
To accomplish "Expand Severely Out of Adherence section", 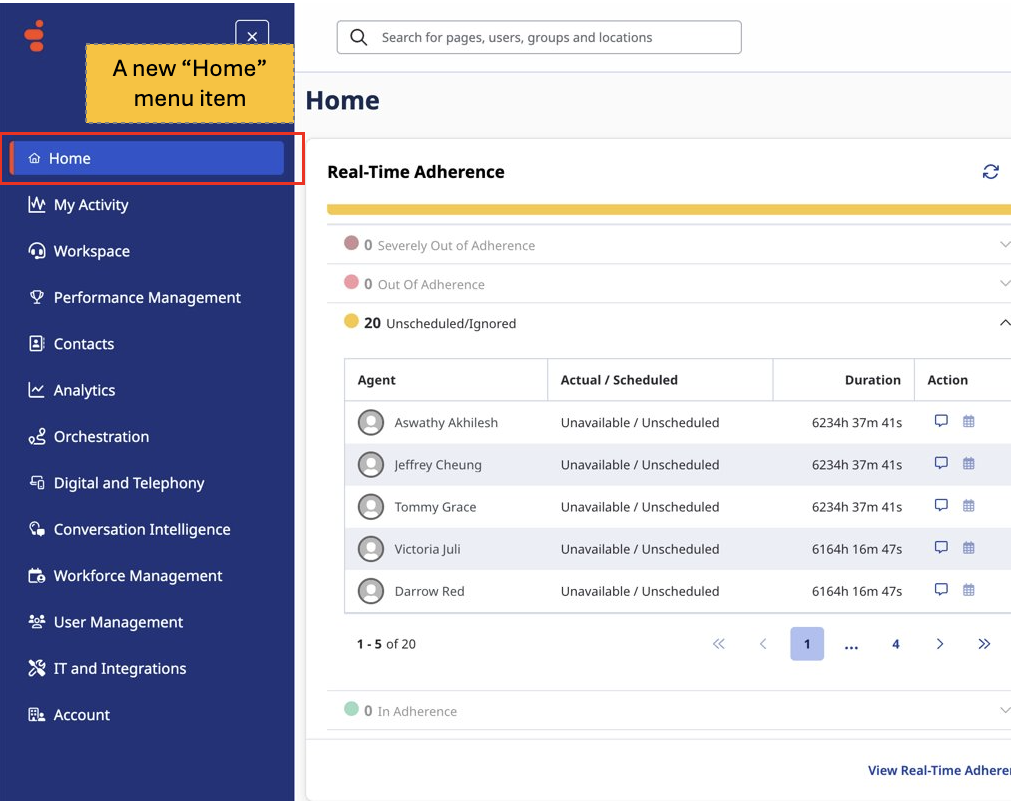I will click(1004, 245).
